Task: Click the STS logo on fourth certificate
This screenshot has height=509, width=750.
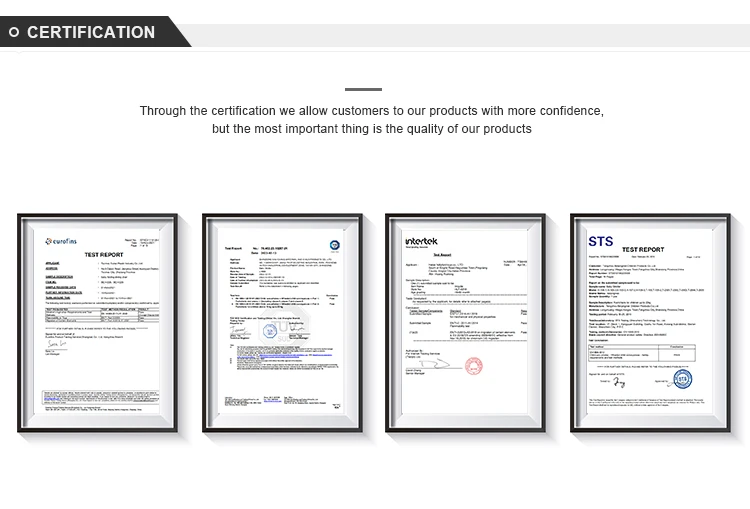Action: coord(601,241)
